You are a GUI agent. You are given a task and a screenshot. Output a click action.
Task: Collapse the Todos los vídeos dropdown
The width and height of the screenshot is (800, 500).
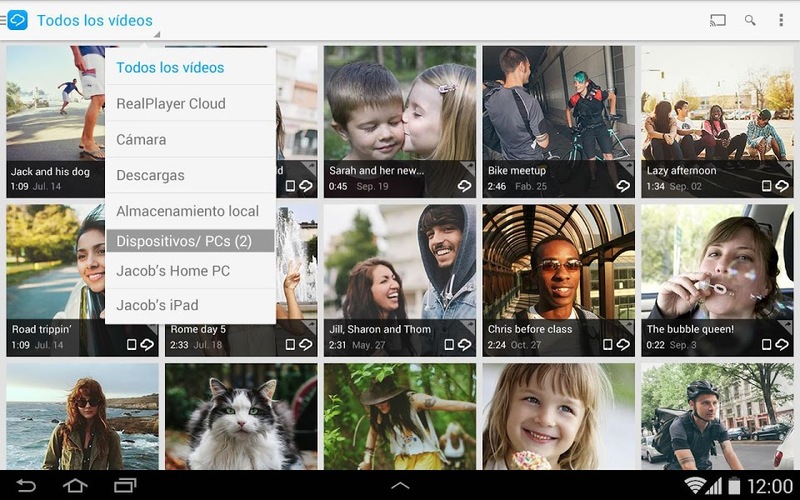96,21
